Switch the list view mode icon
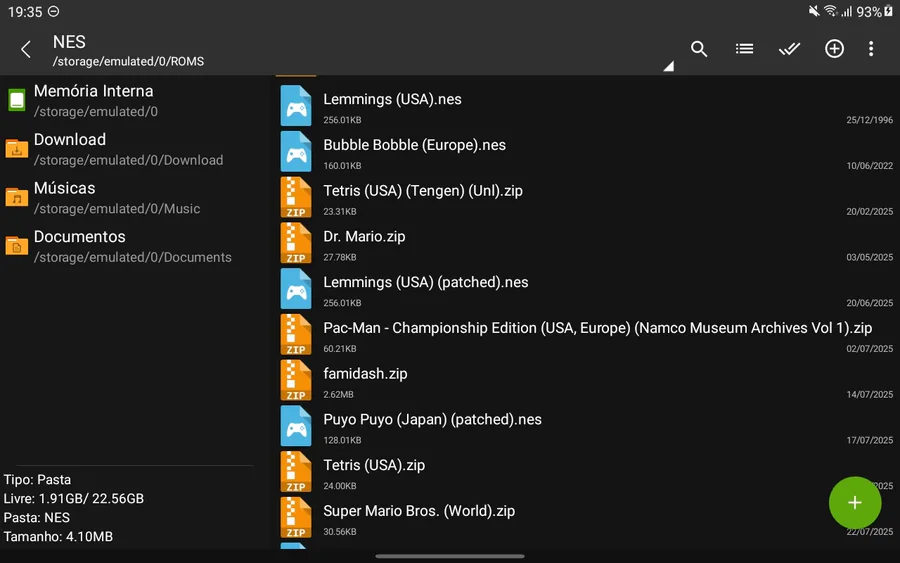The width and height of the screenshot is (900, 563). pos(744,49)
